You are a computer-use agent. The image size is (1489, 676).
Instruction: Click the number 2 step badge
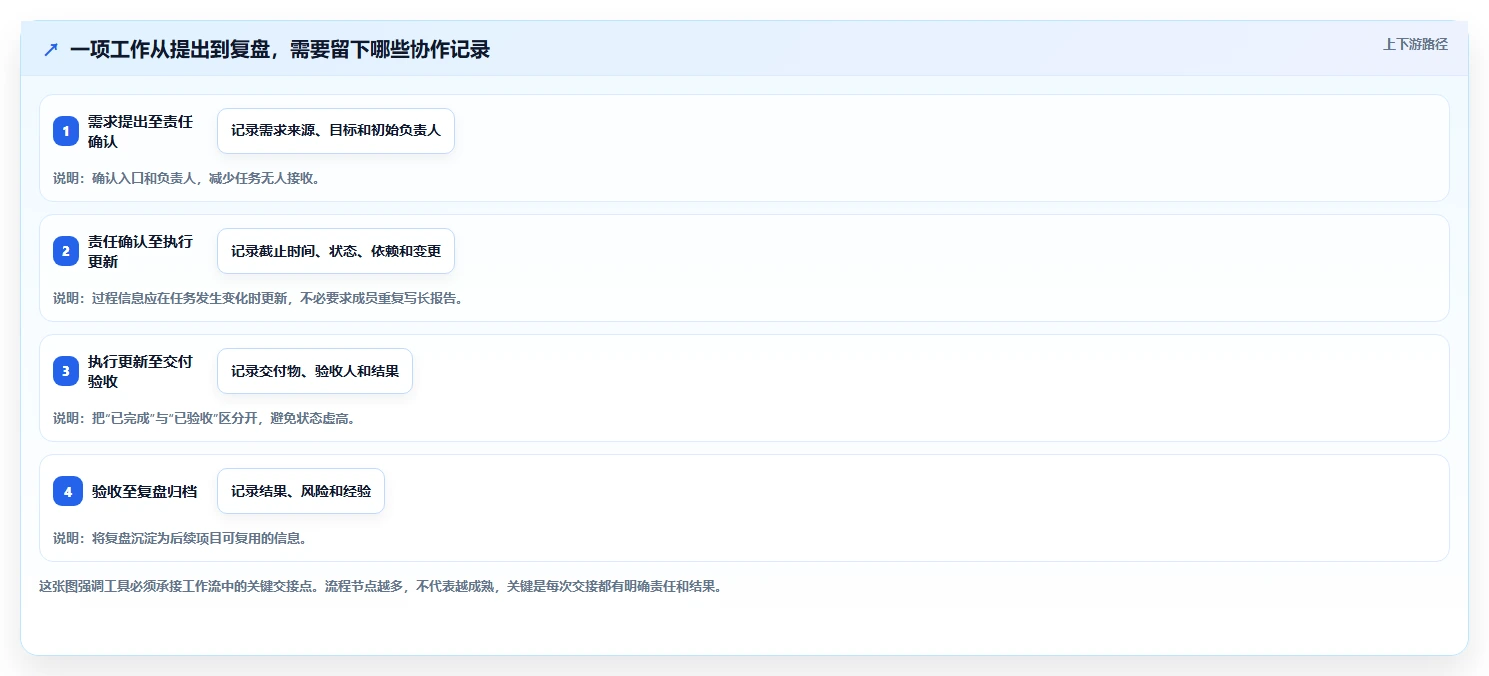pos(66,251)
